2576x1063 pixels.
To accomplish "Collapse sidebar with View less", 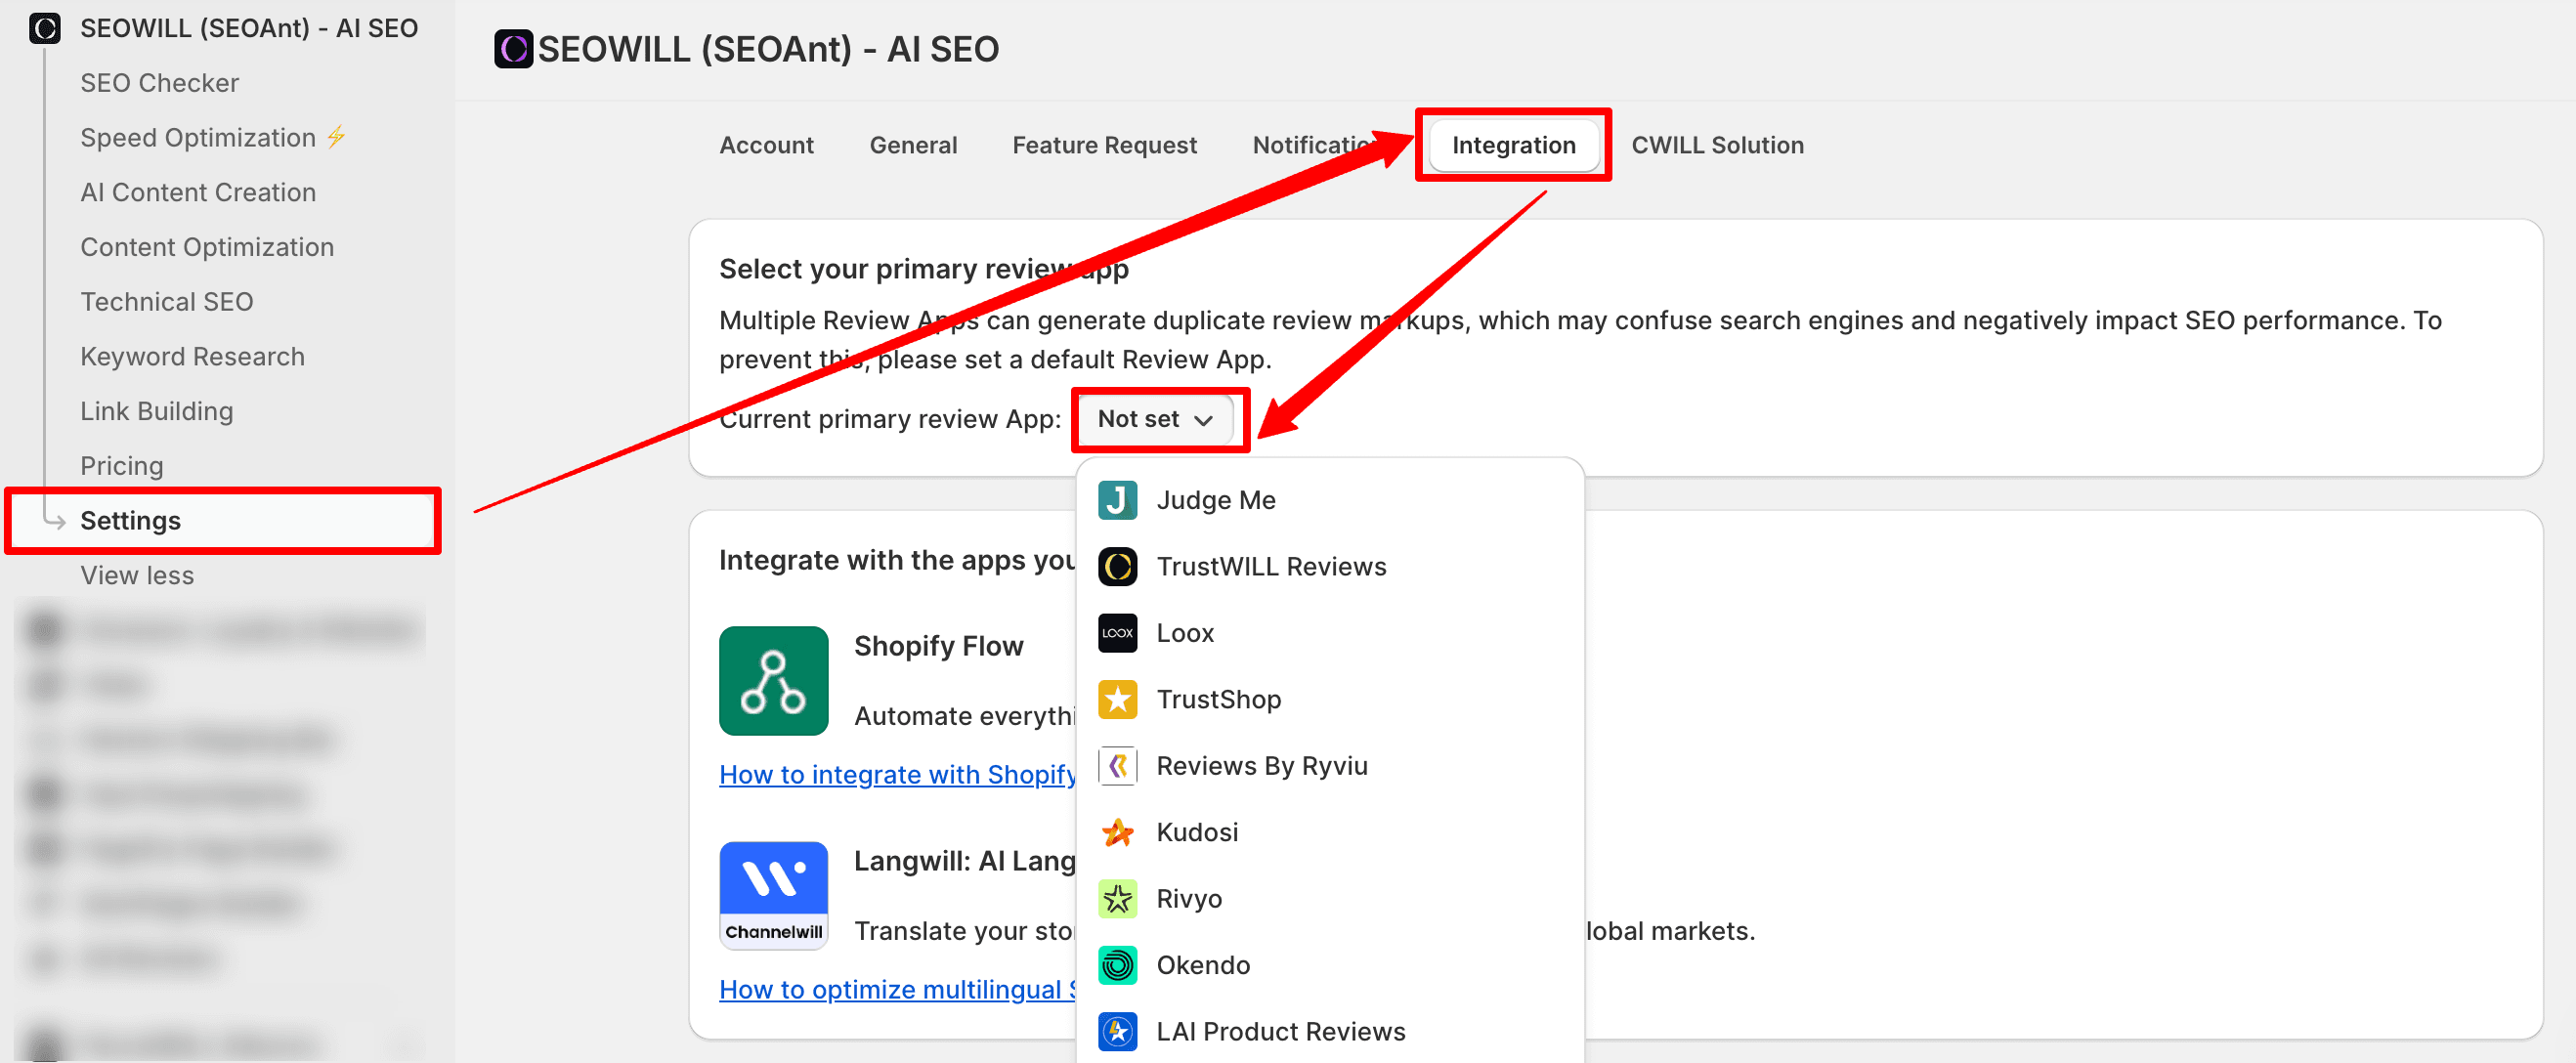I will tap(137, 575).
